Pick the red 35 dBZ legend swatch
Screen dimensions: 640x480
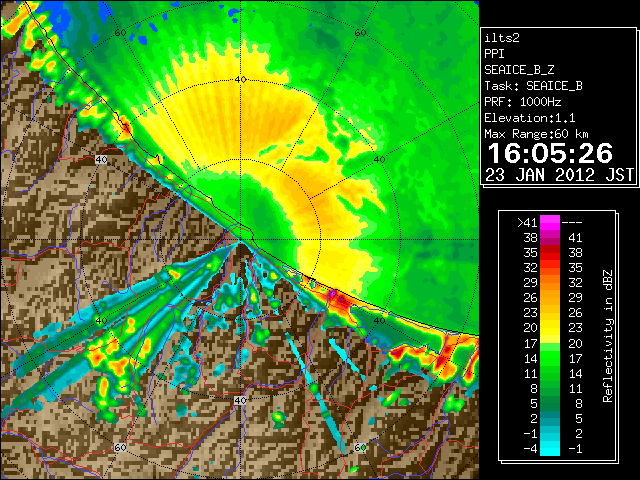coord(550,253)
